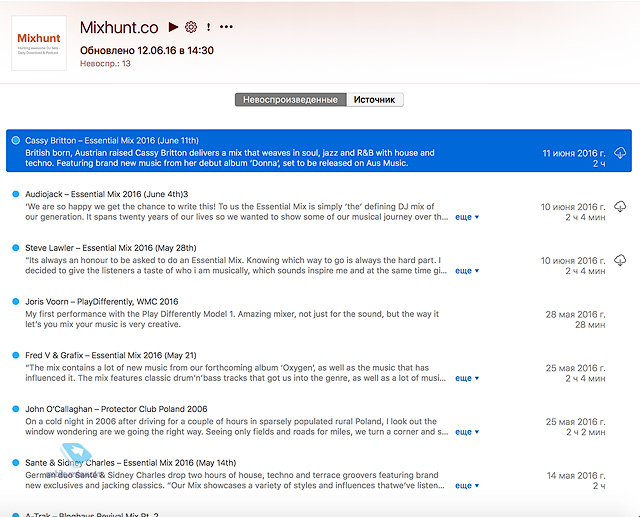
Task: Toggle unplayed dot for John O'Callaghan episode
Action: click(16, 409)
